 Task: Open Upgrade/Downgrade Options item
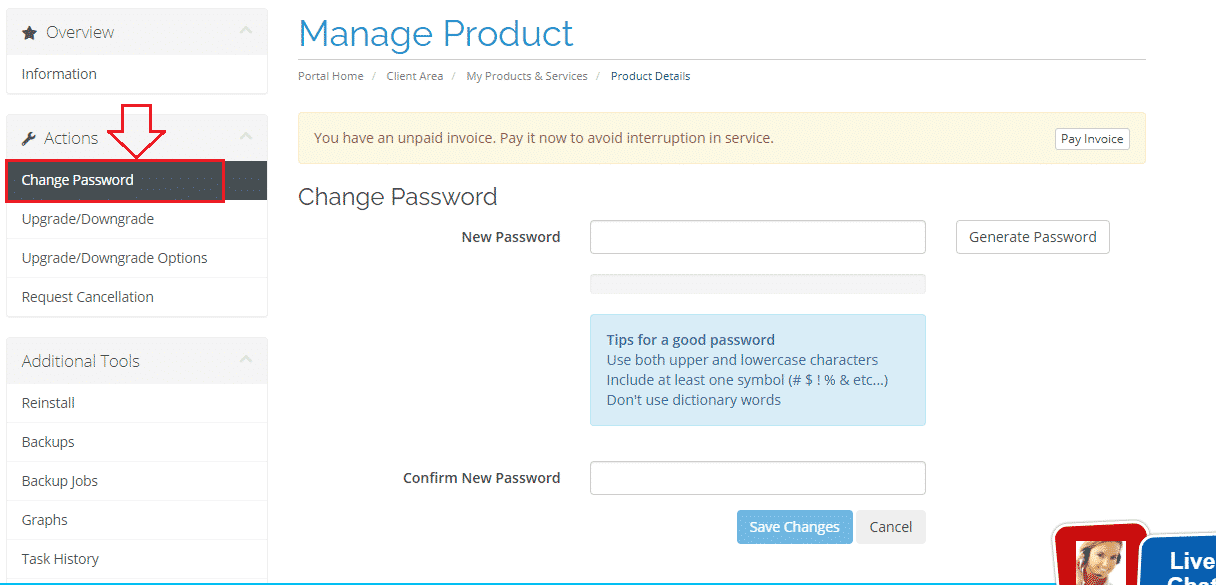(x=115, y=258)
